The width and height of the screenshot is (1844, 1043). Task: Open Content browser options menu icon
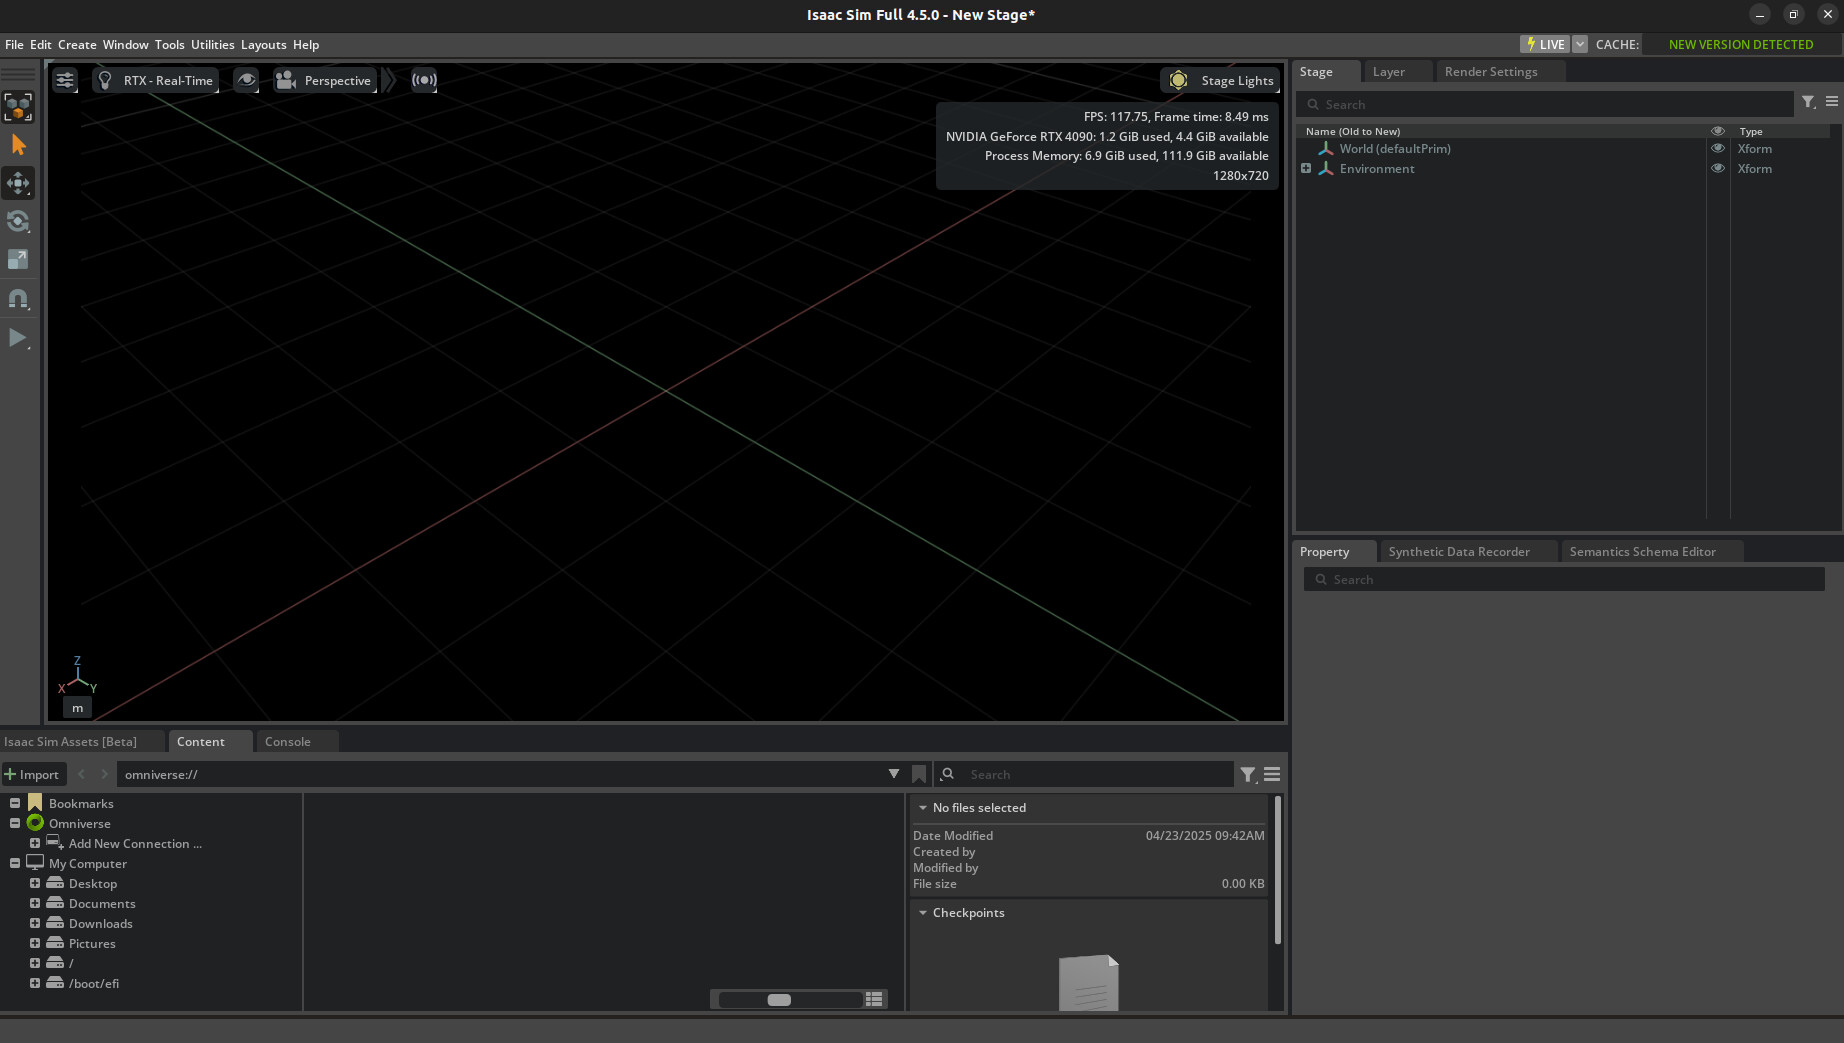coord(1272,774)
